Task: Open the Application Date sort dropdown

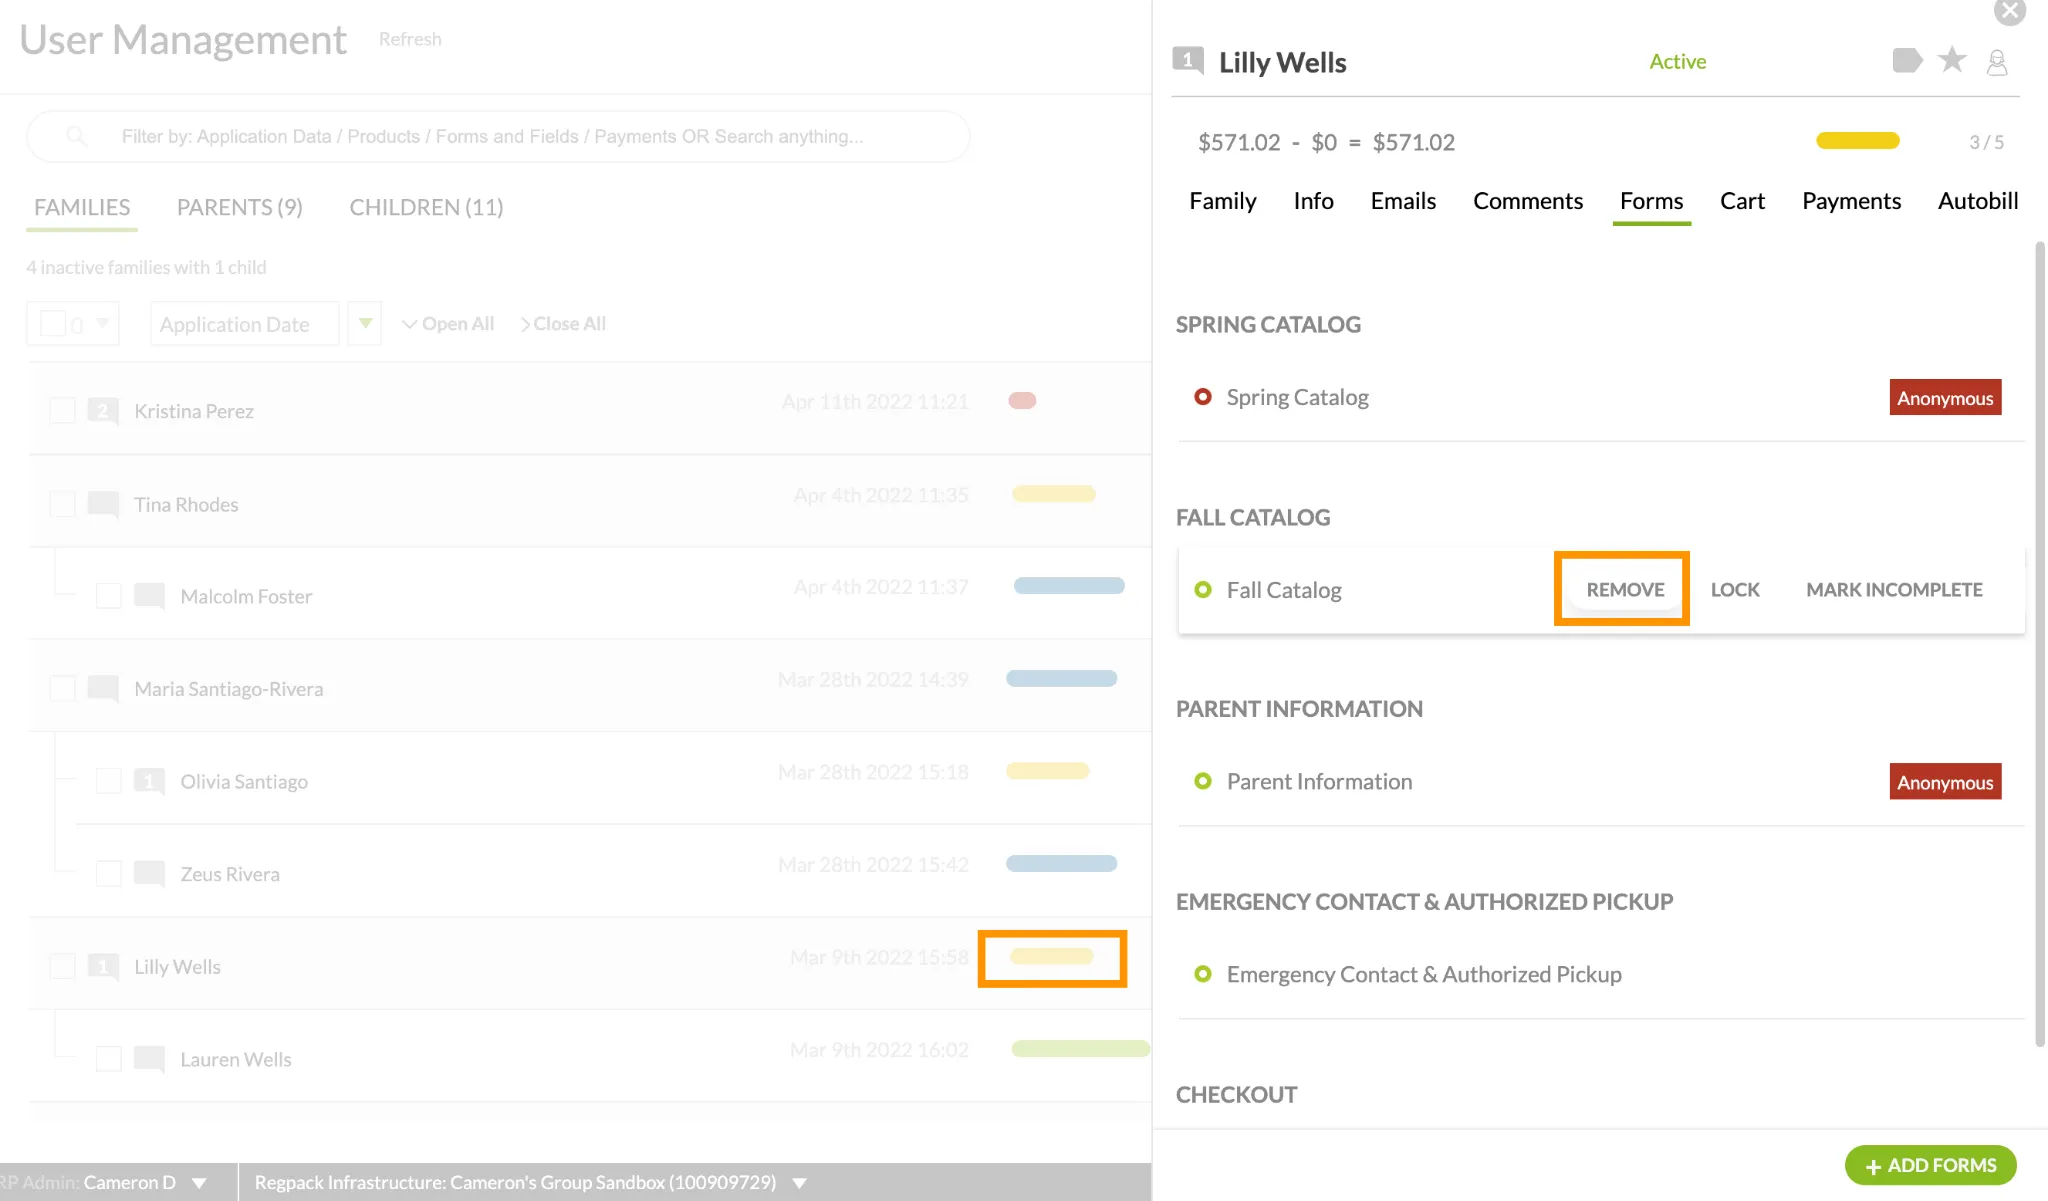Action: point(245,324)
